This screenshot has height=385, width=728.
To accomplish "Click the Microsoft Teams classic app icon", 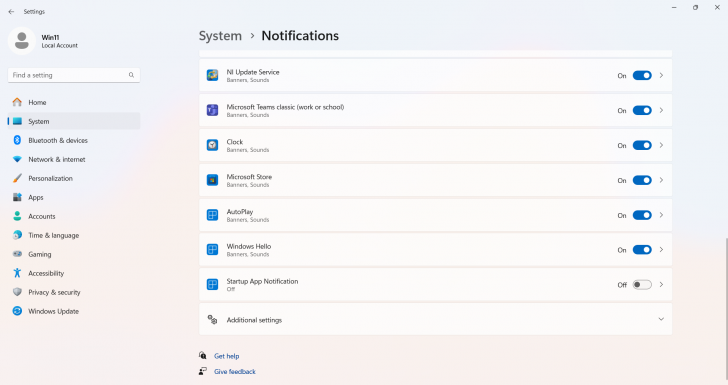I will [212, 110].
